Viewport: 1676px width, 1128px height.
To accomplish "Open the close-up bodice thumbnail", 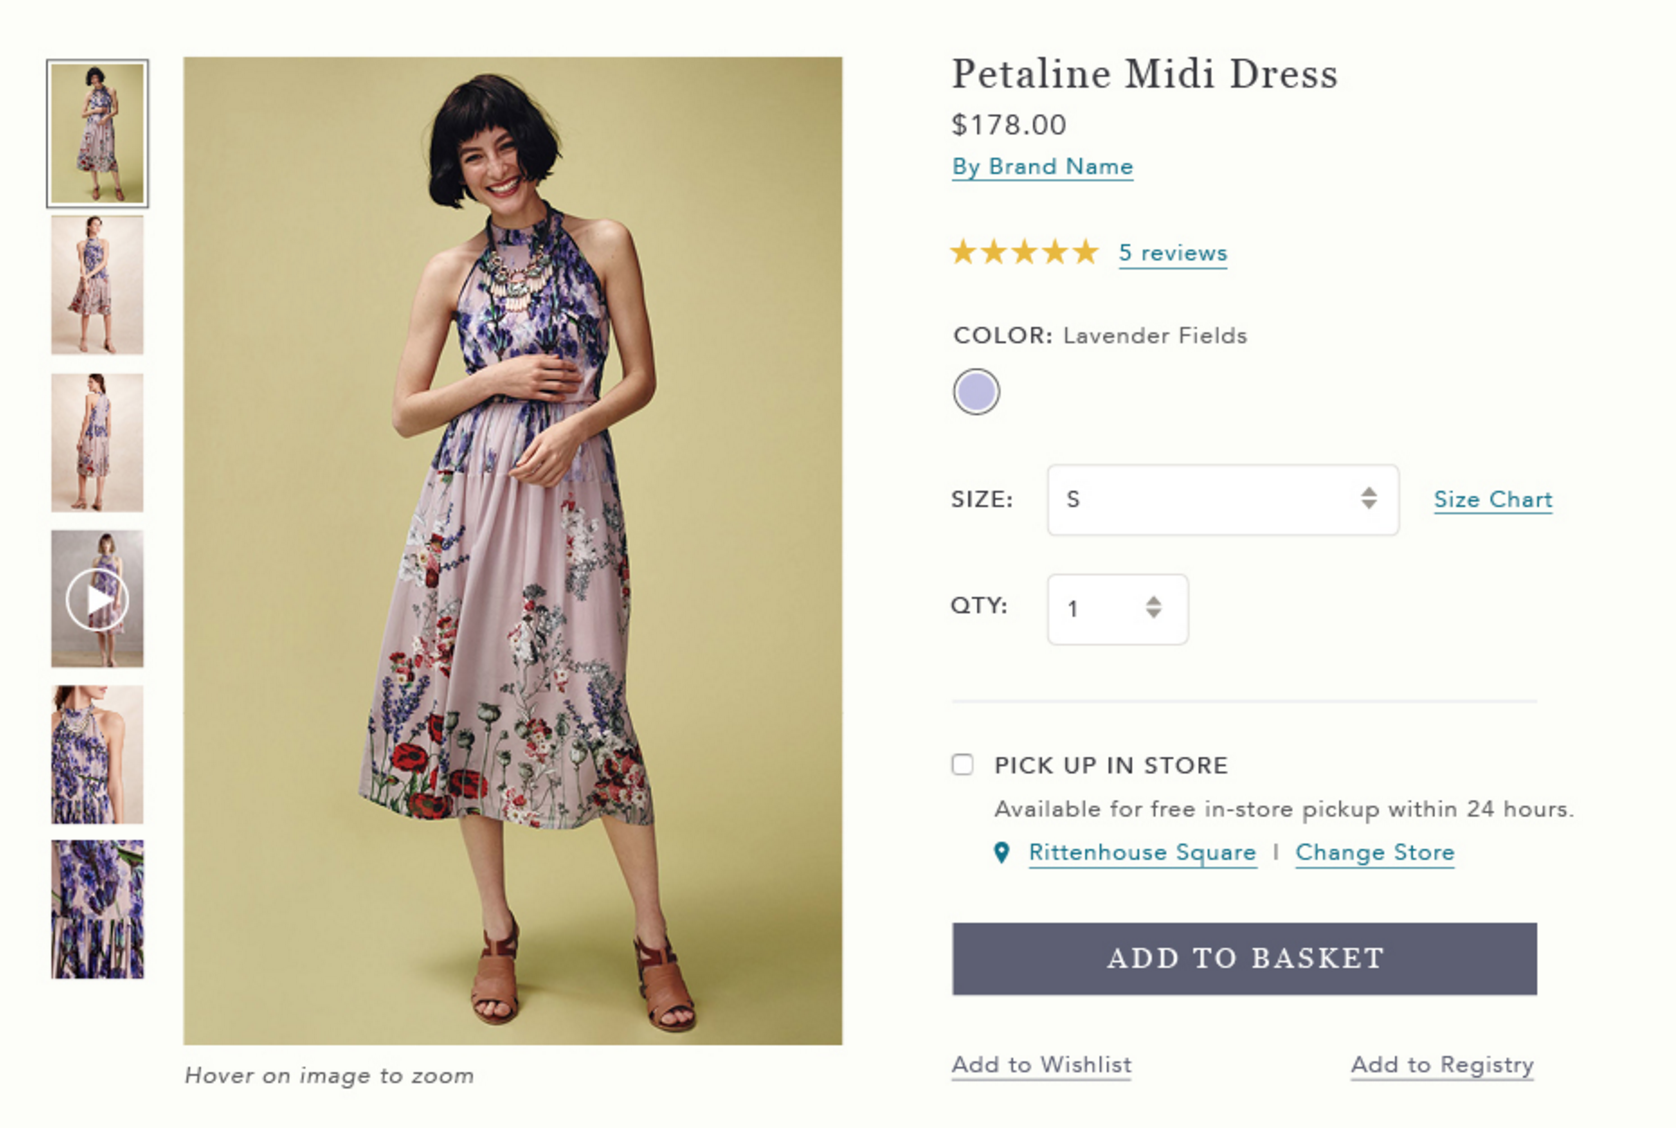I will tap(97, 755).
